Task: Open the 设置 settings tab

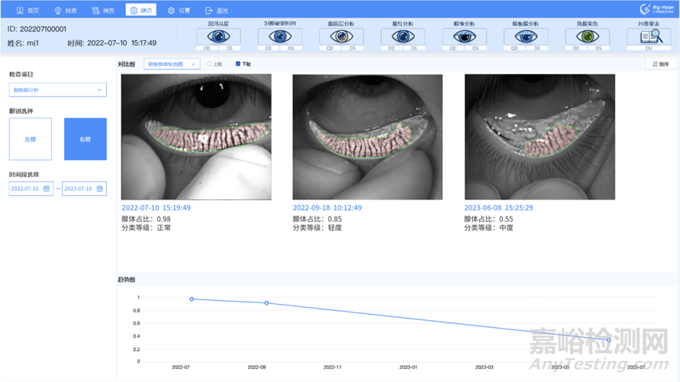Action: (179, 10)
